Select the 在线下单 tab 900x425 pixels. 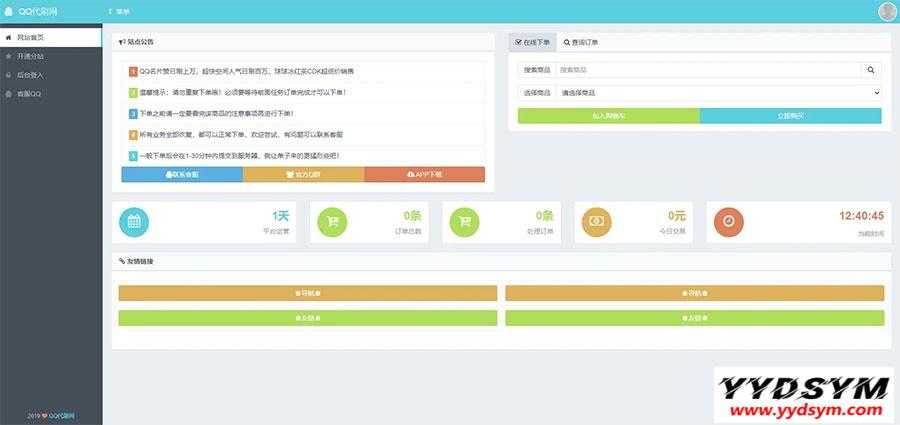tap(531, 43)
